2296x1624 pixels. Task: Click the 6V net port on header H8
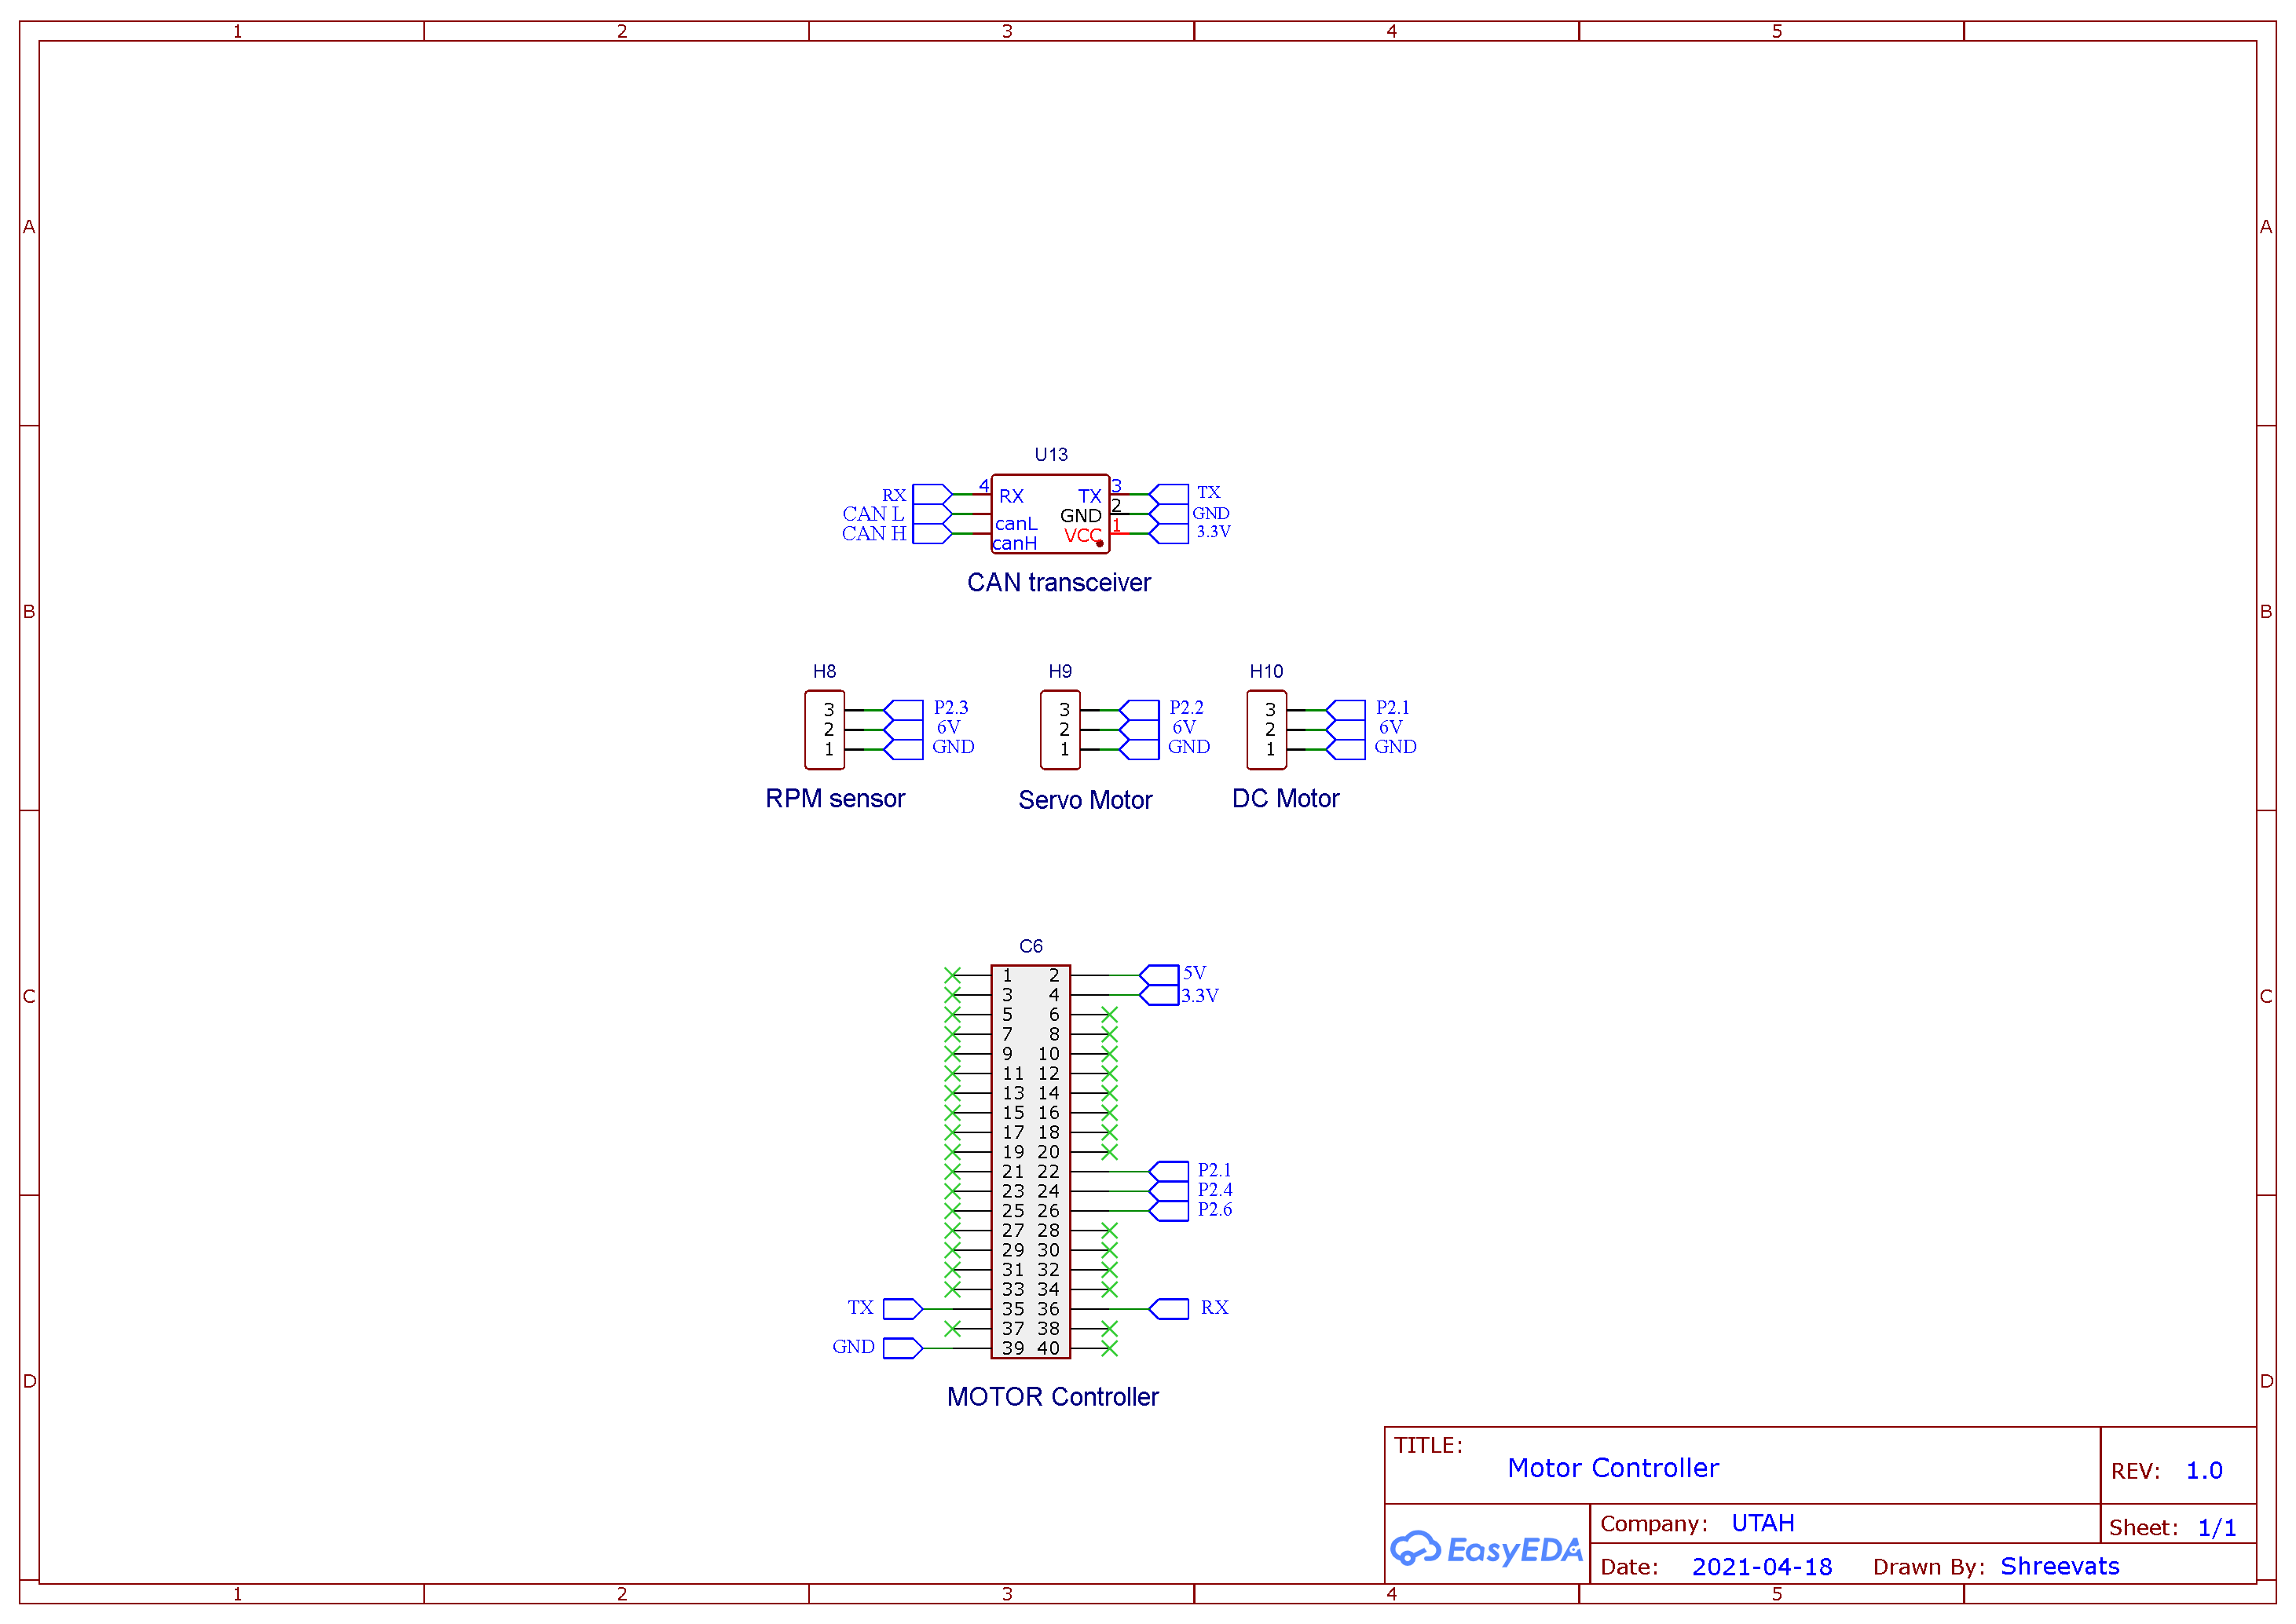(x=903, y=730)
